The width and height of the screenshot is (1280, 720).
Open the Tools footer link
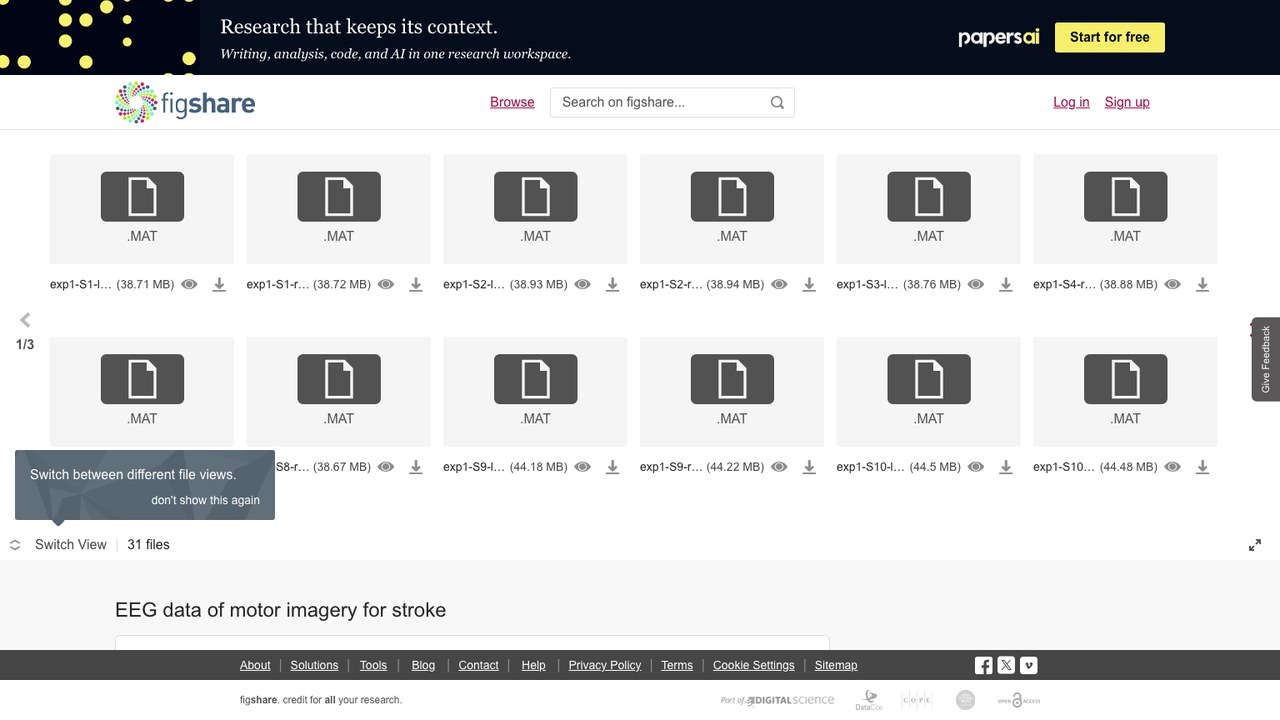(x=373, y=665)
